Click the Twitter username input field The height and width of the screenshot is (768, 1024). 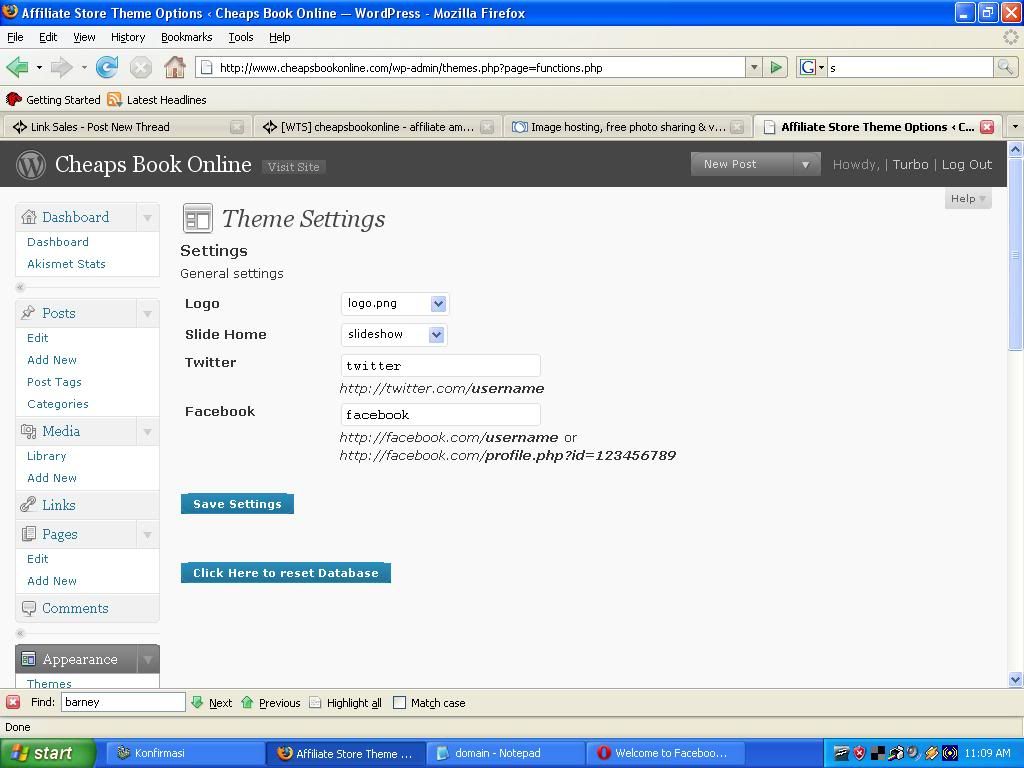pyautogui.click(x=440, y=366)
